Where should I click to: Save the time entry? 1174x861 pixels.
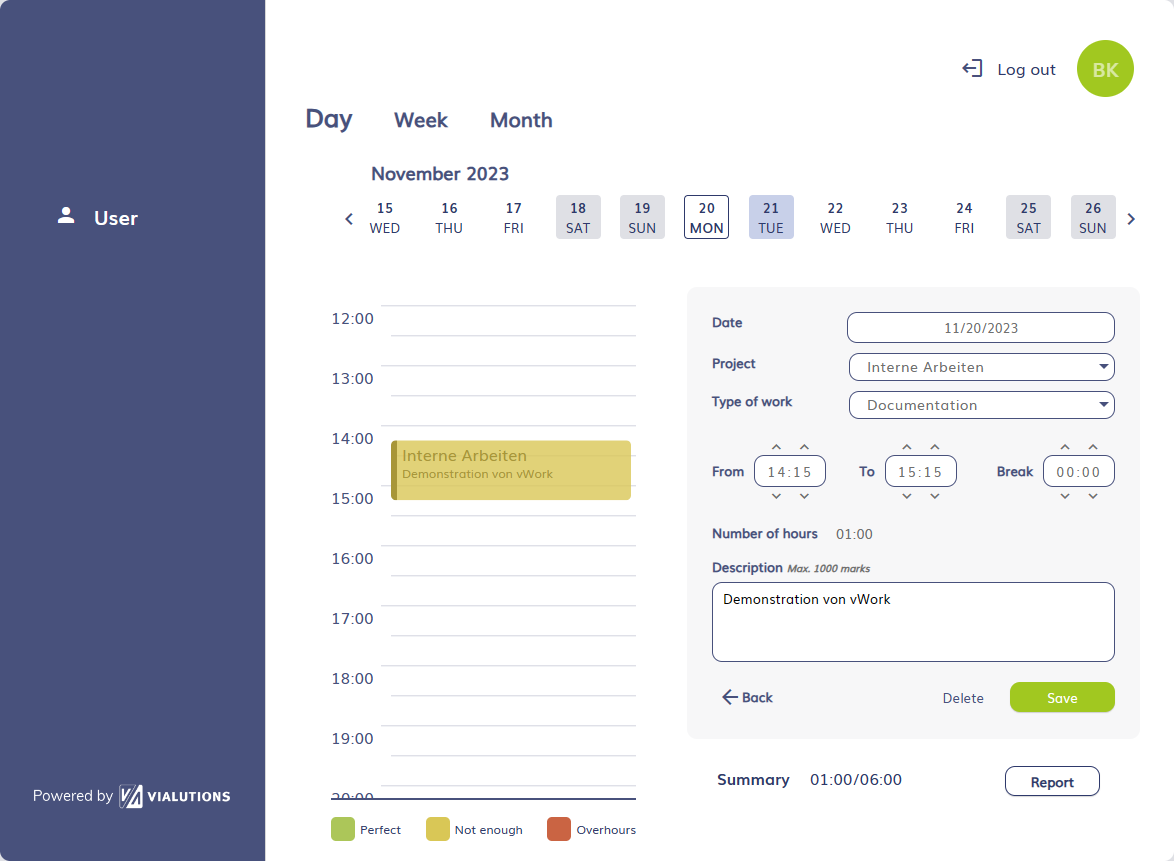click(x=1062, y=697)
